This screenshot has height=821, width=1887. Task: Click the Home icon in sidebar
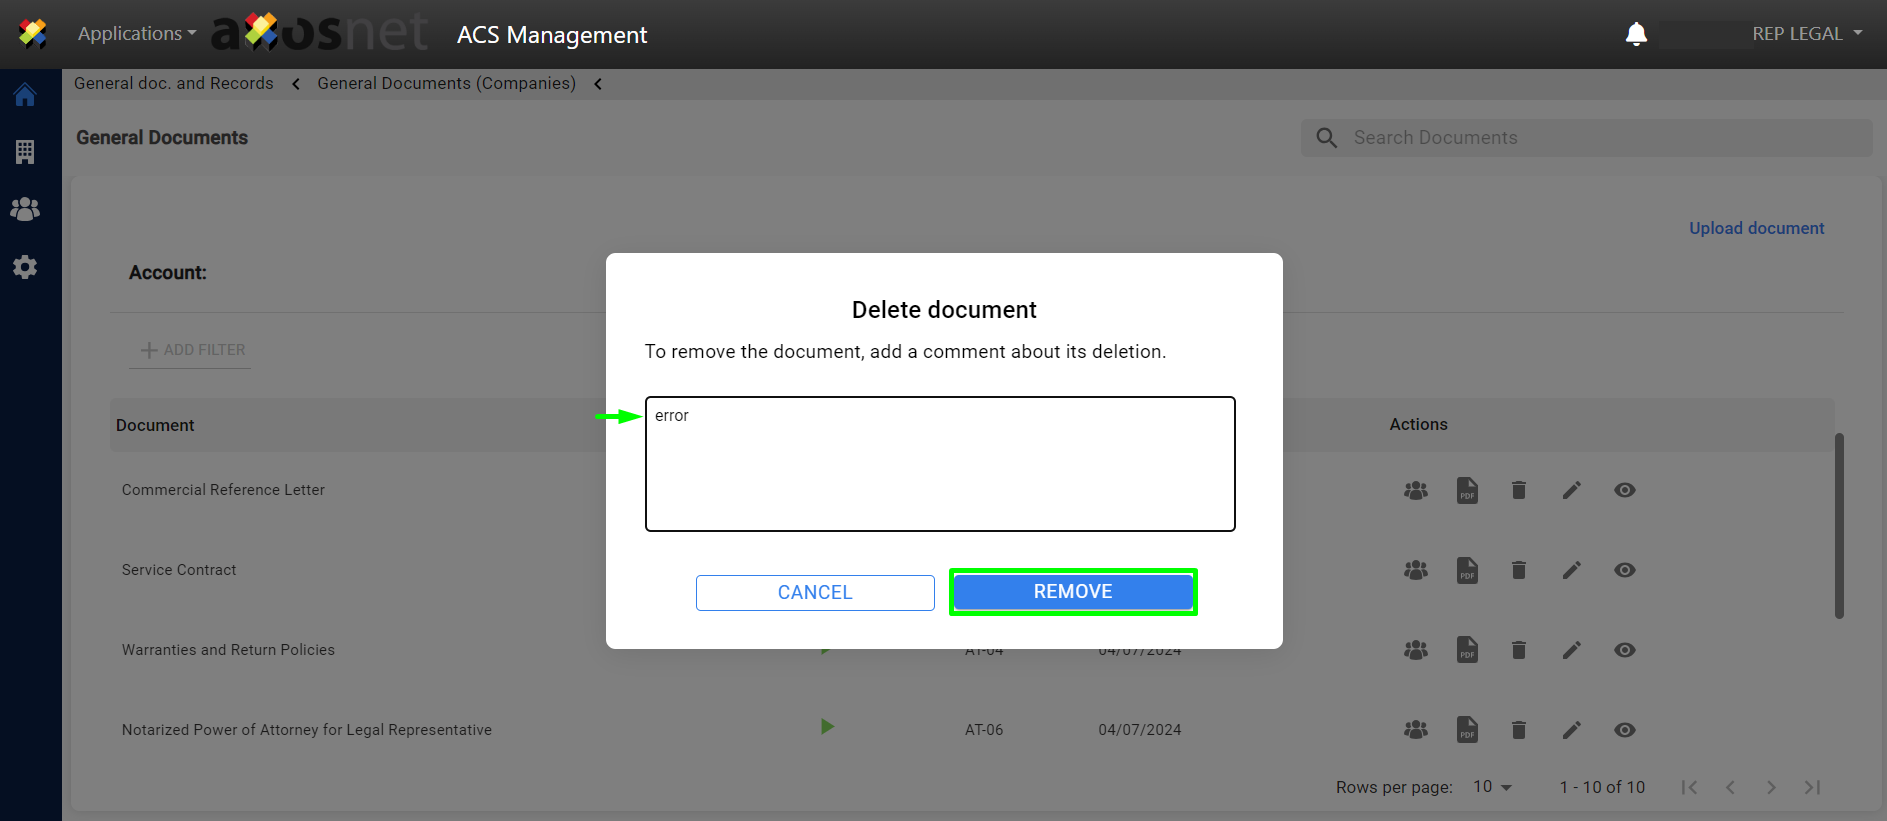click(25, 95)
